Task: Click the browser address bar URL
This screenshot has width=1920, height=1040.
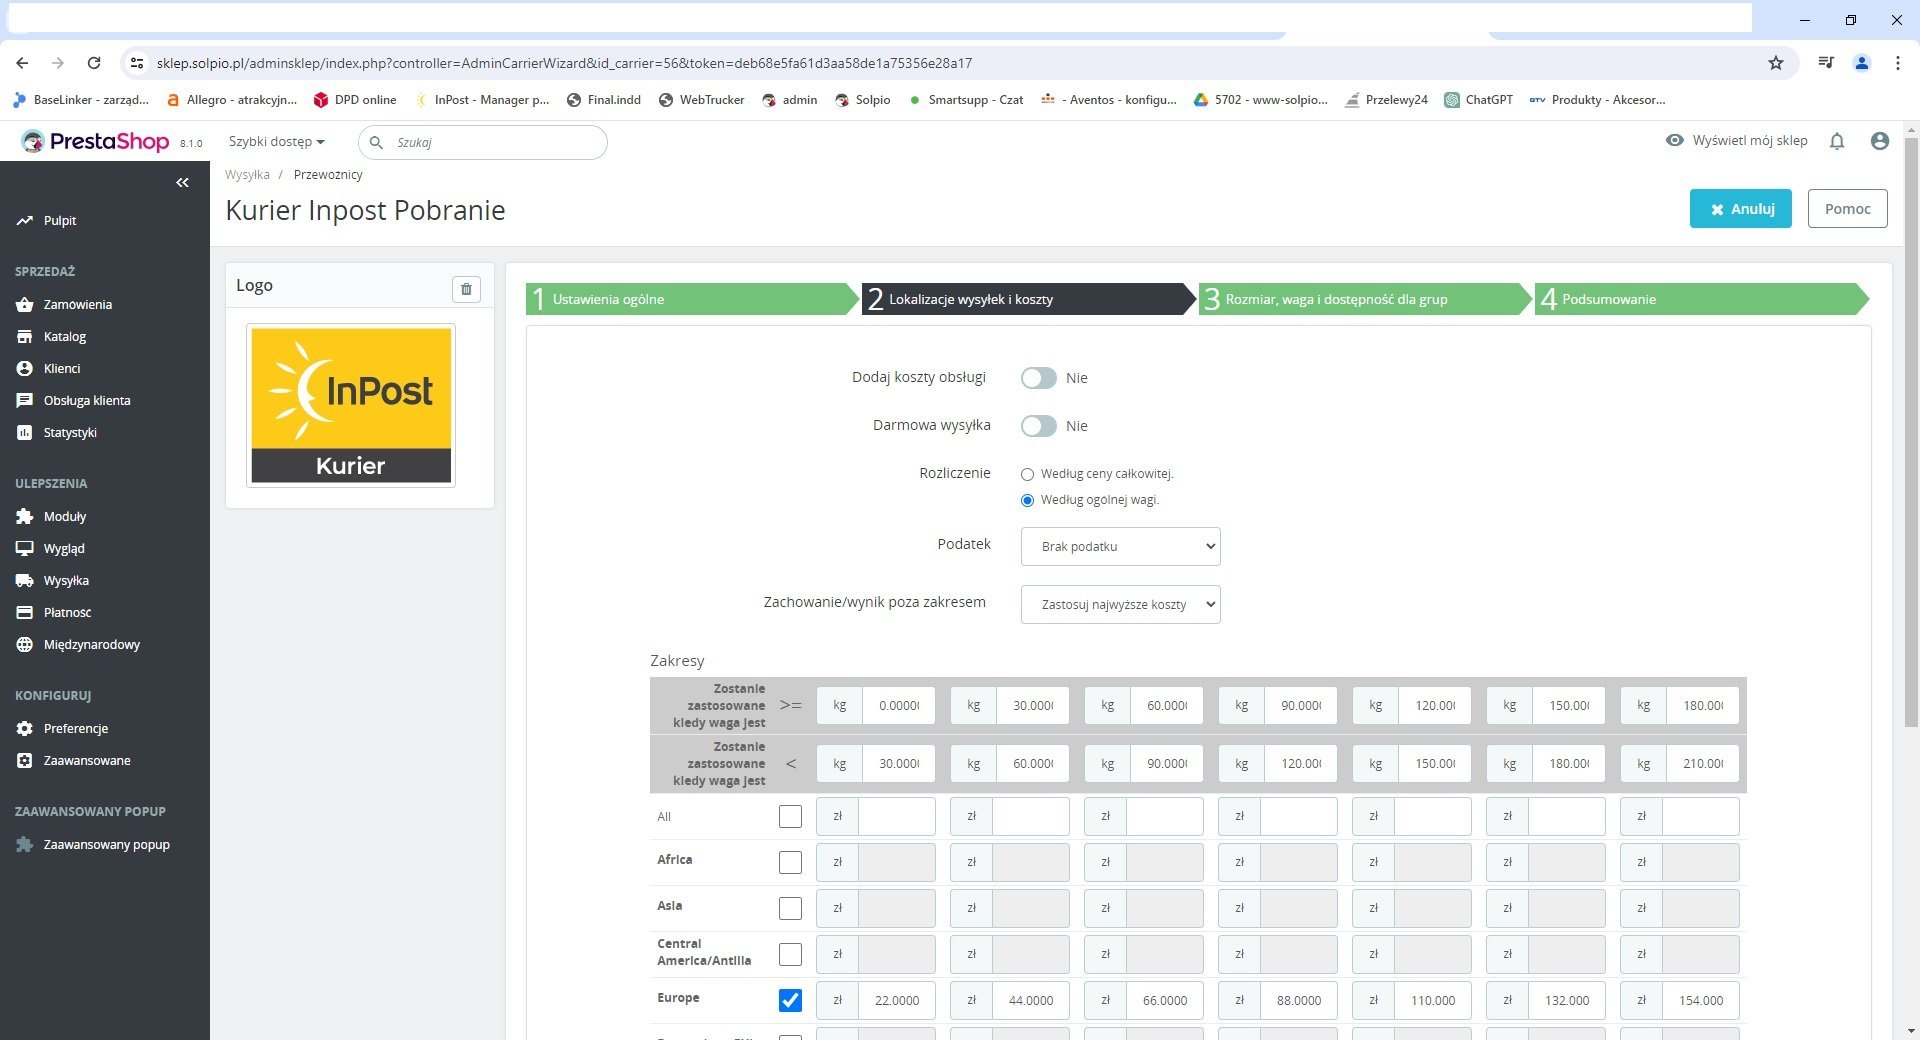Action: pos(564,63)
